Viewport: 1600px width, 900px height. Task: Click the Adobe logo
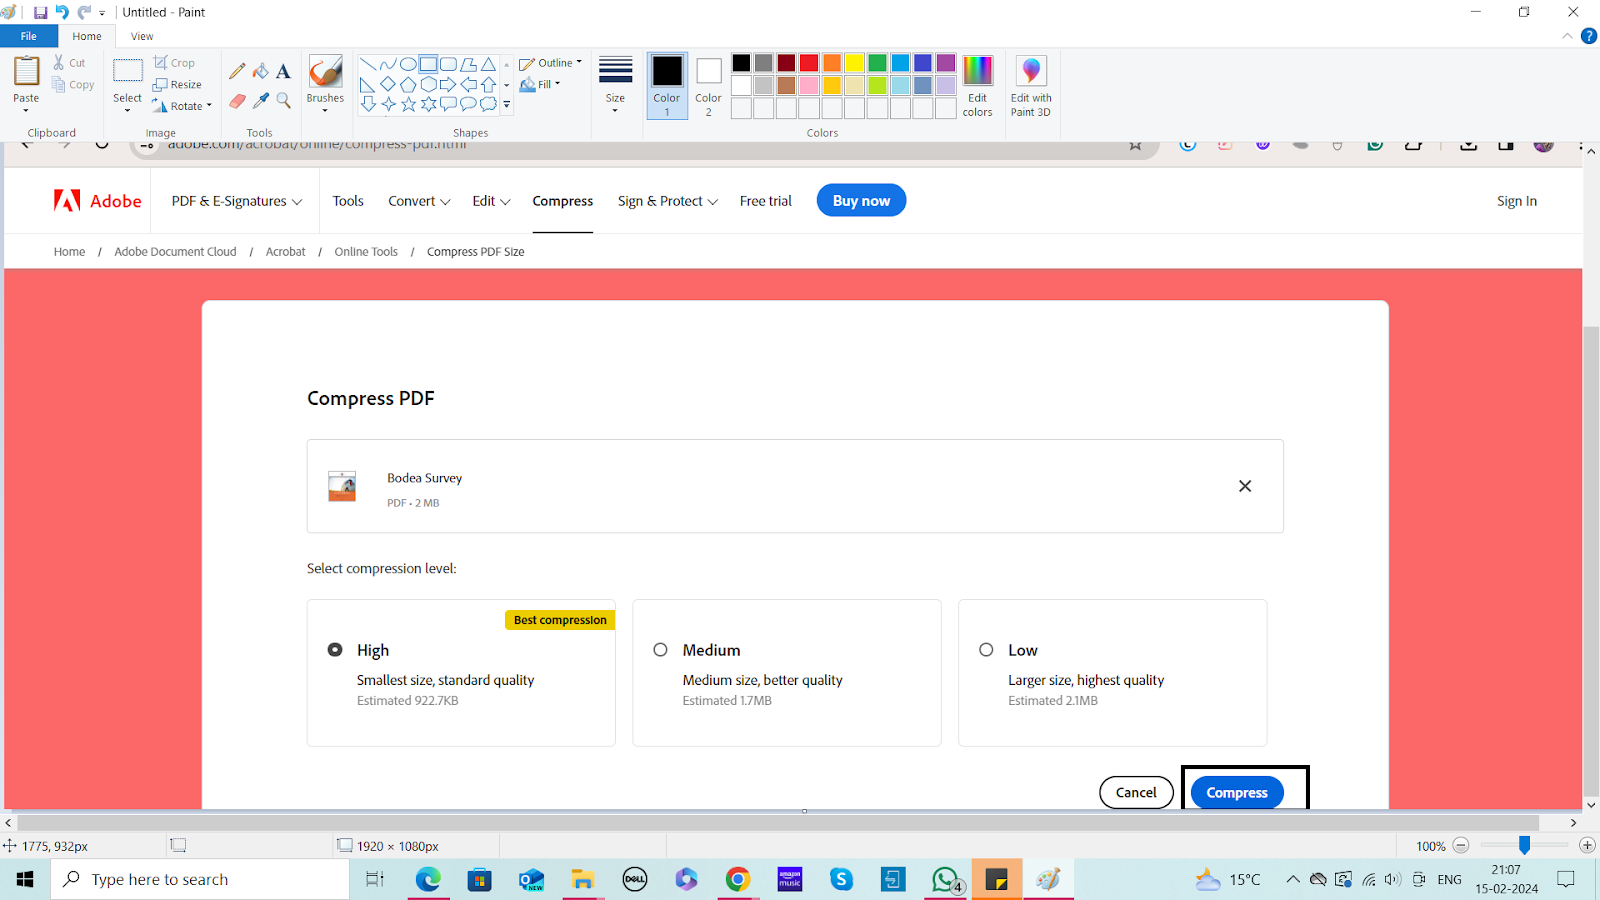point(97,201)
